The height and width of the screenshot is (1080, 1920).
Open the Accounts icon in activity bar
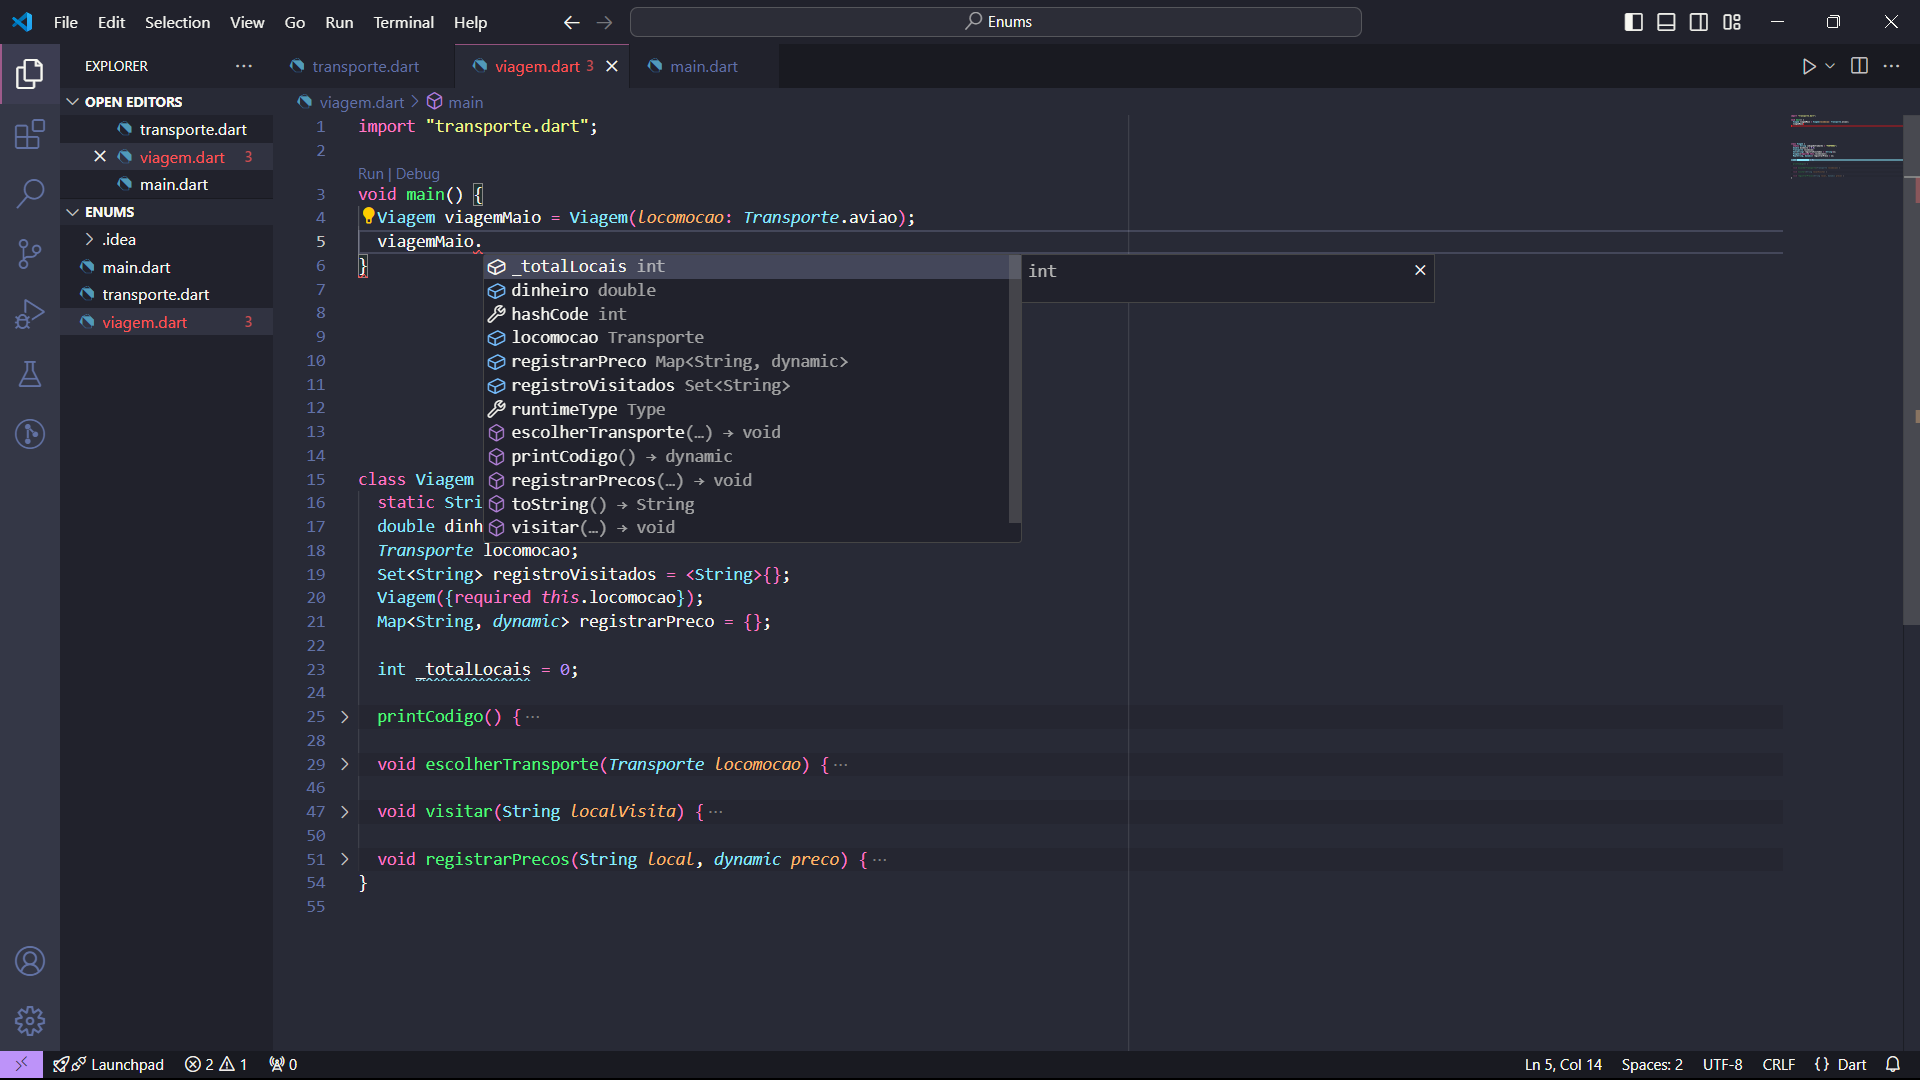[x=30, y=961]
